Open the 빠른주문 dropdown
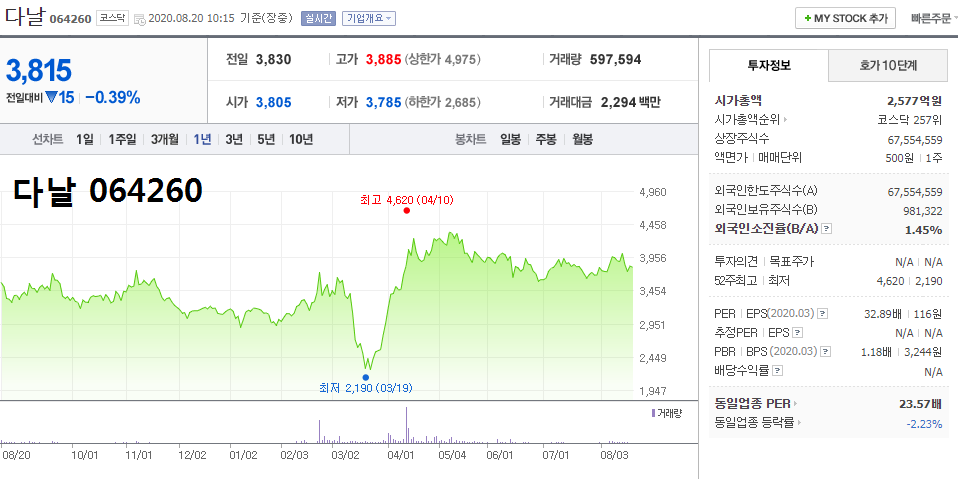 click(934, 18)
